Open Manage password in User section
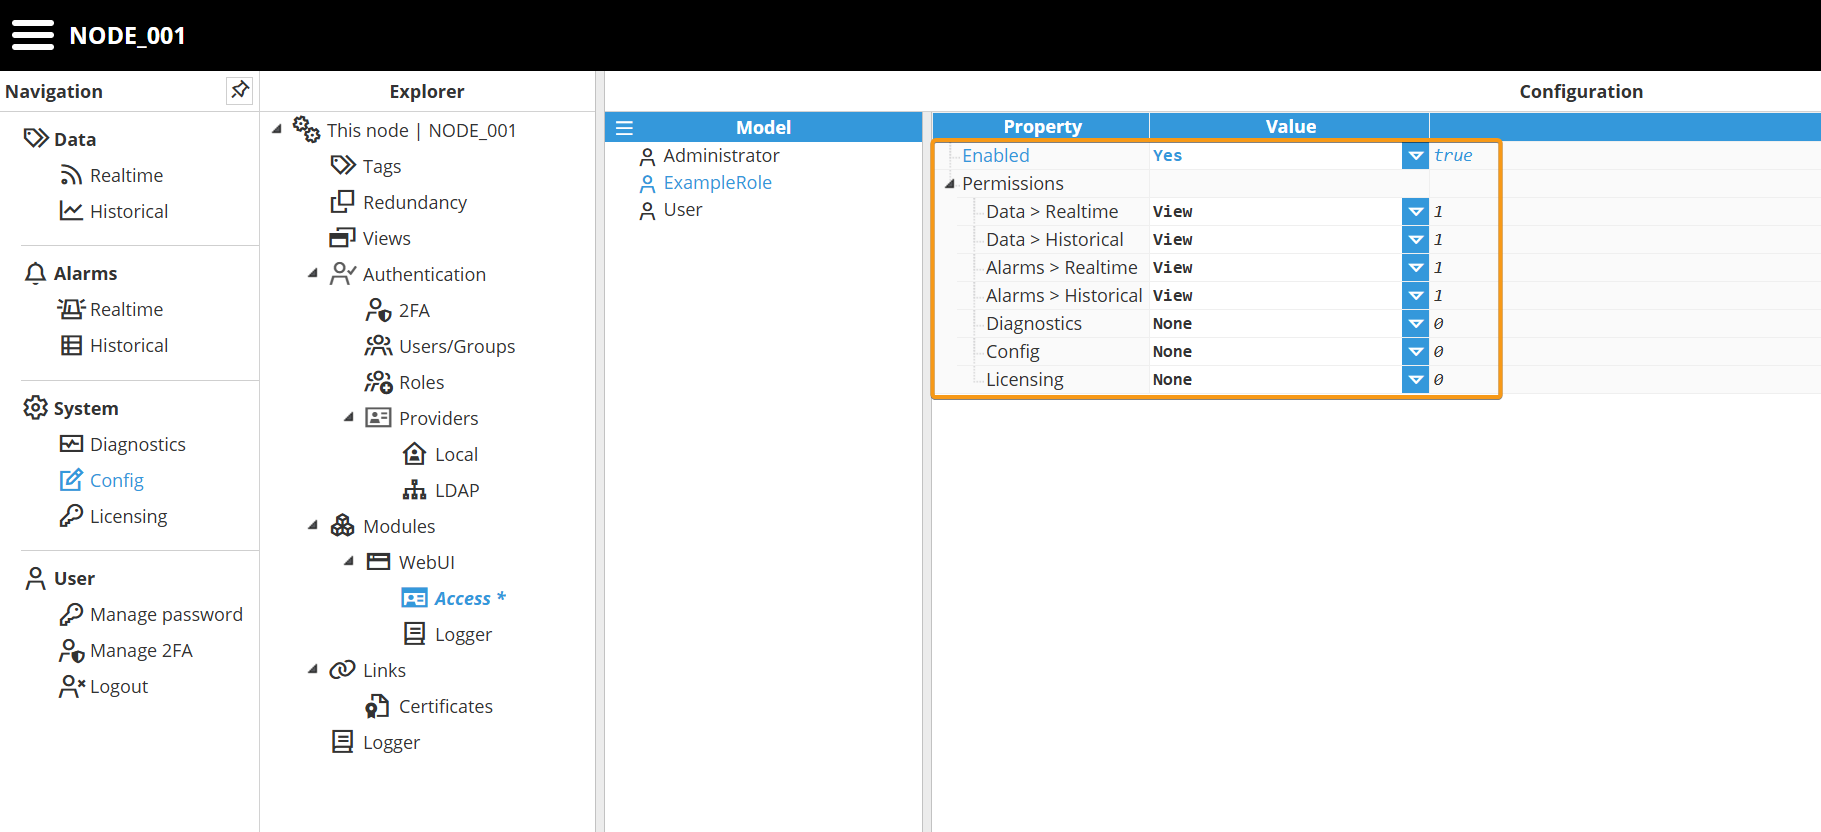Image resolution: width=1821 pixels, height=832 pixels. [165, 614]
